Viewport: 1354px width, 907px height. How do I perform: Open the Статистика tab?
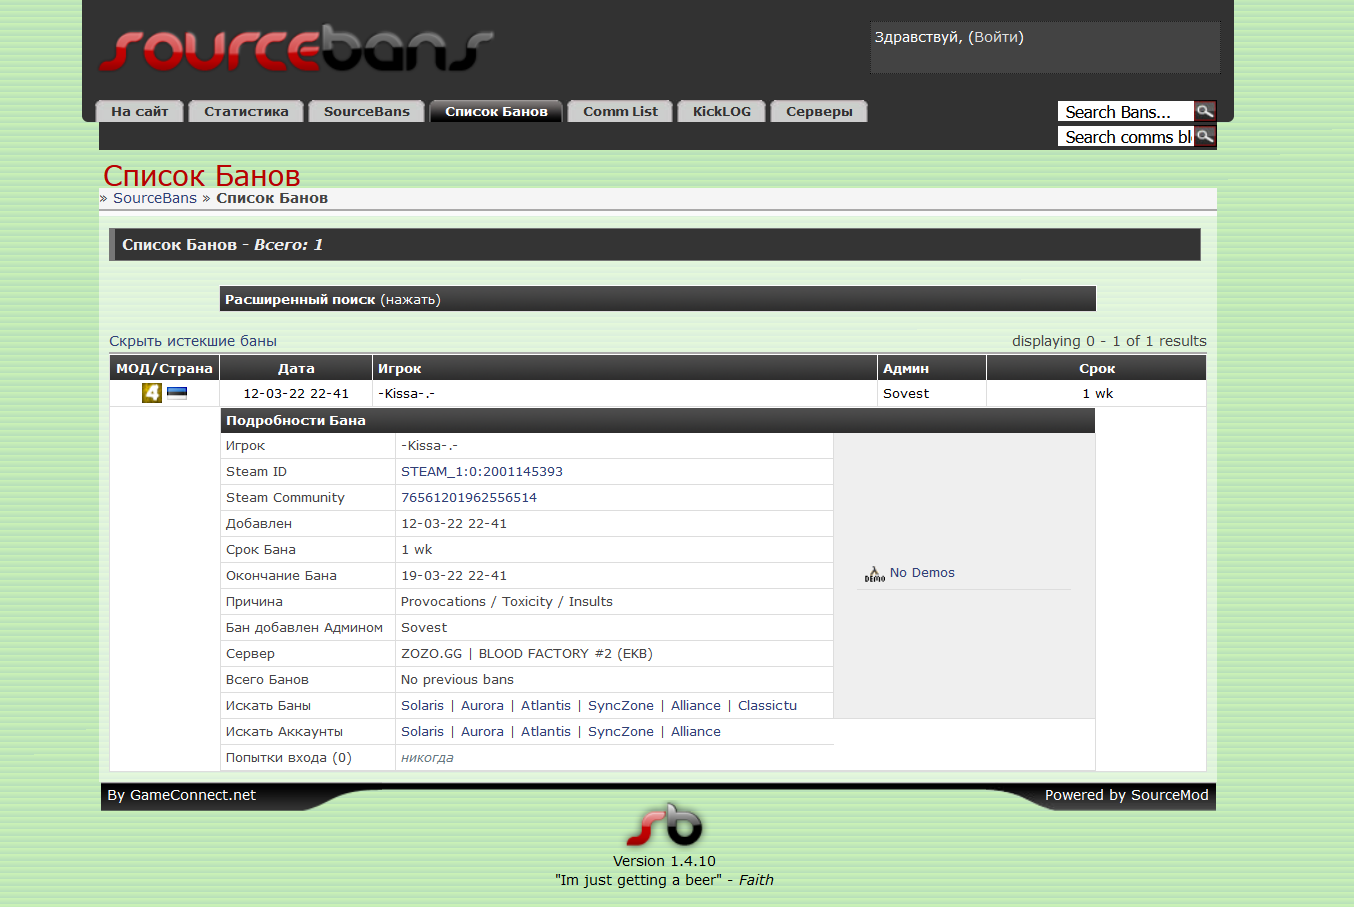[246, 112]
